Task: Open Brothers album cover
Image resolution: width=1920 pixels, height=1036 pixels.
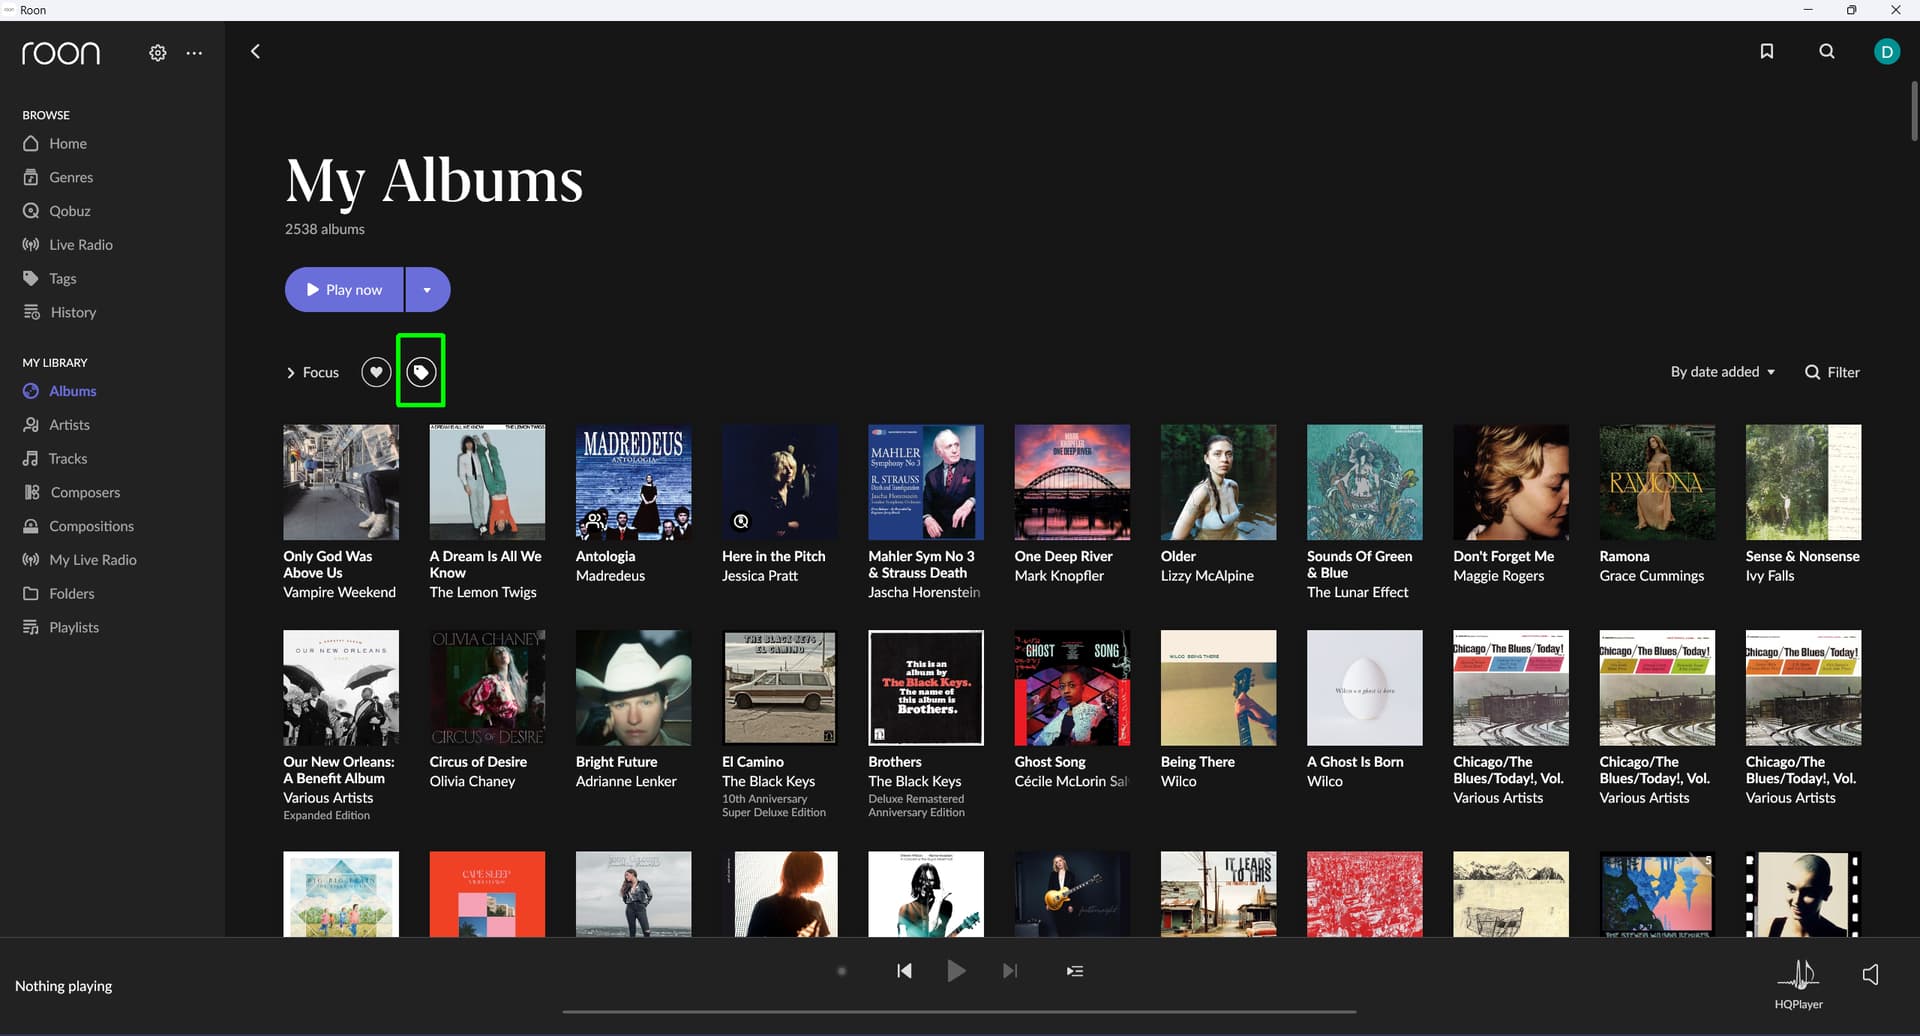Action: [926, 688]
